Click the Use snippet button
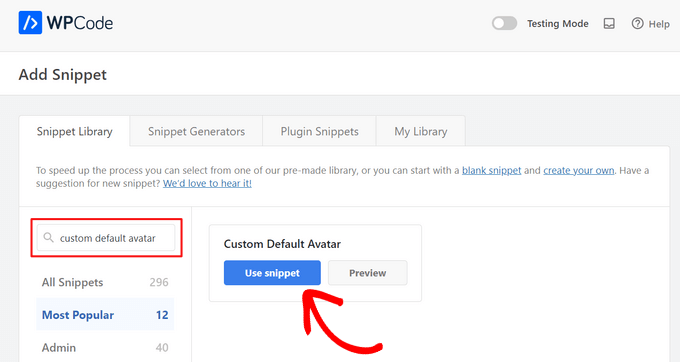Viewport: 680px width, 362px height. [272, 273]
